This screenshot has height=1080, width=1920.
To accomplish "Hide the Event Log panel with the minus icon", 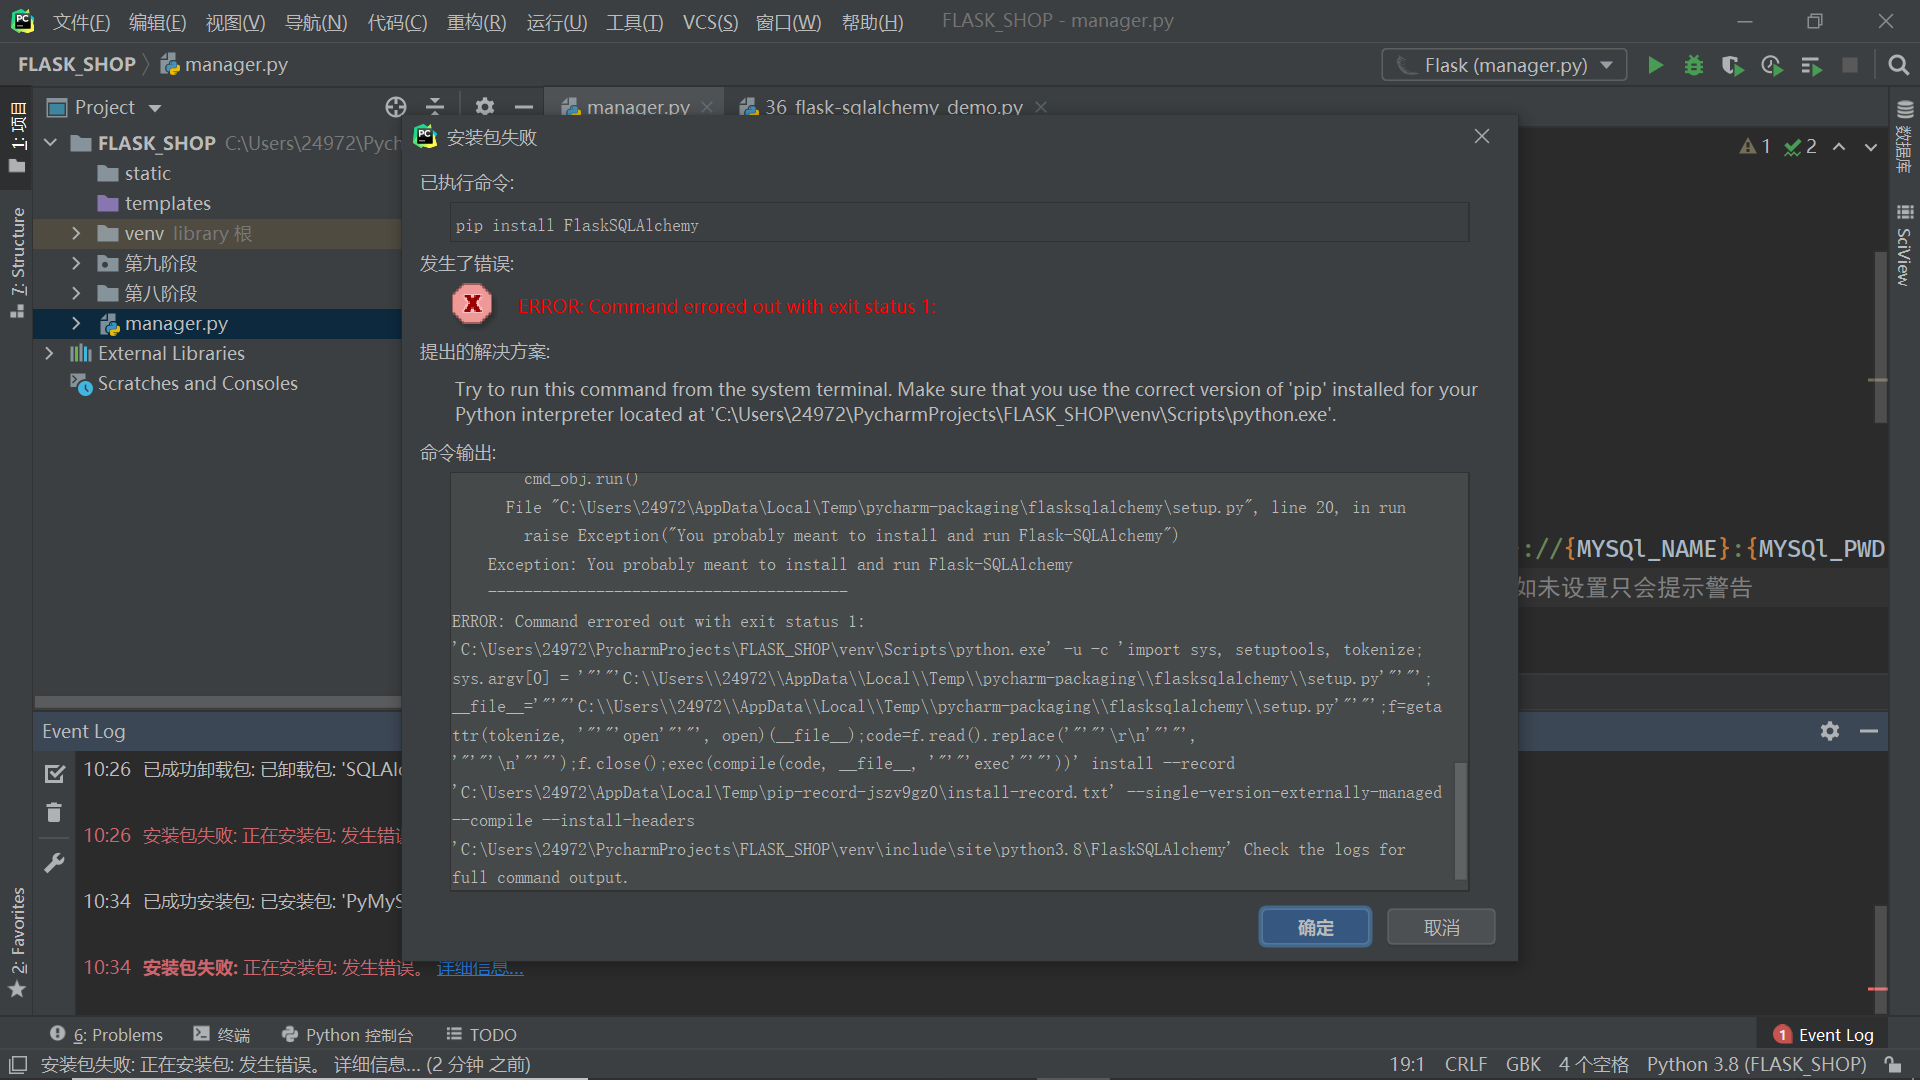I will [1869, 731].
